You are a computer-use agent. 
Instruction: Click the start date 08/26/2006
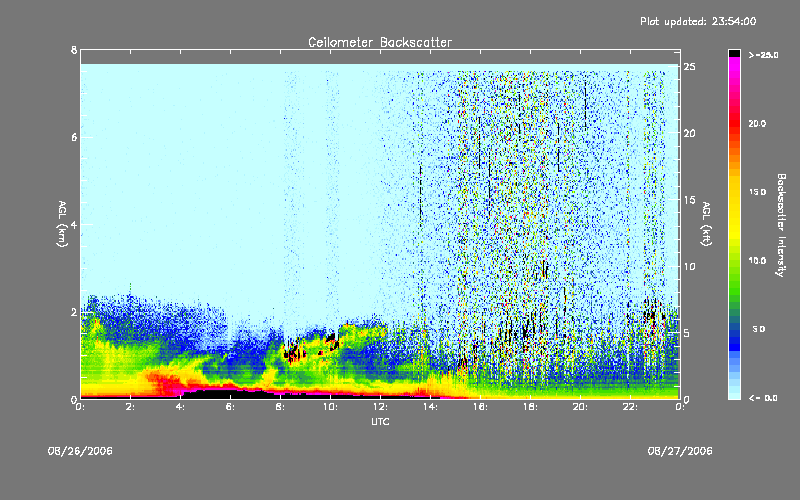point(80,451)
